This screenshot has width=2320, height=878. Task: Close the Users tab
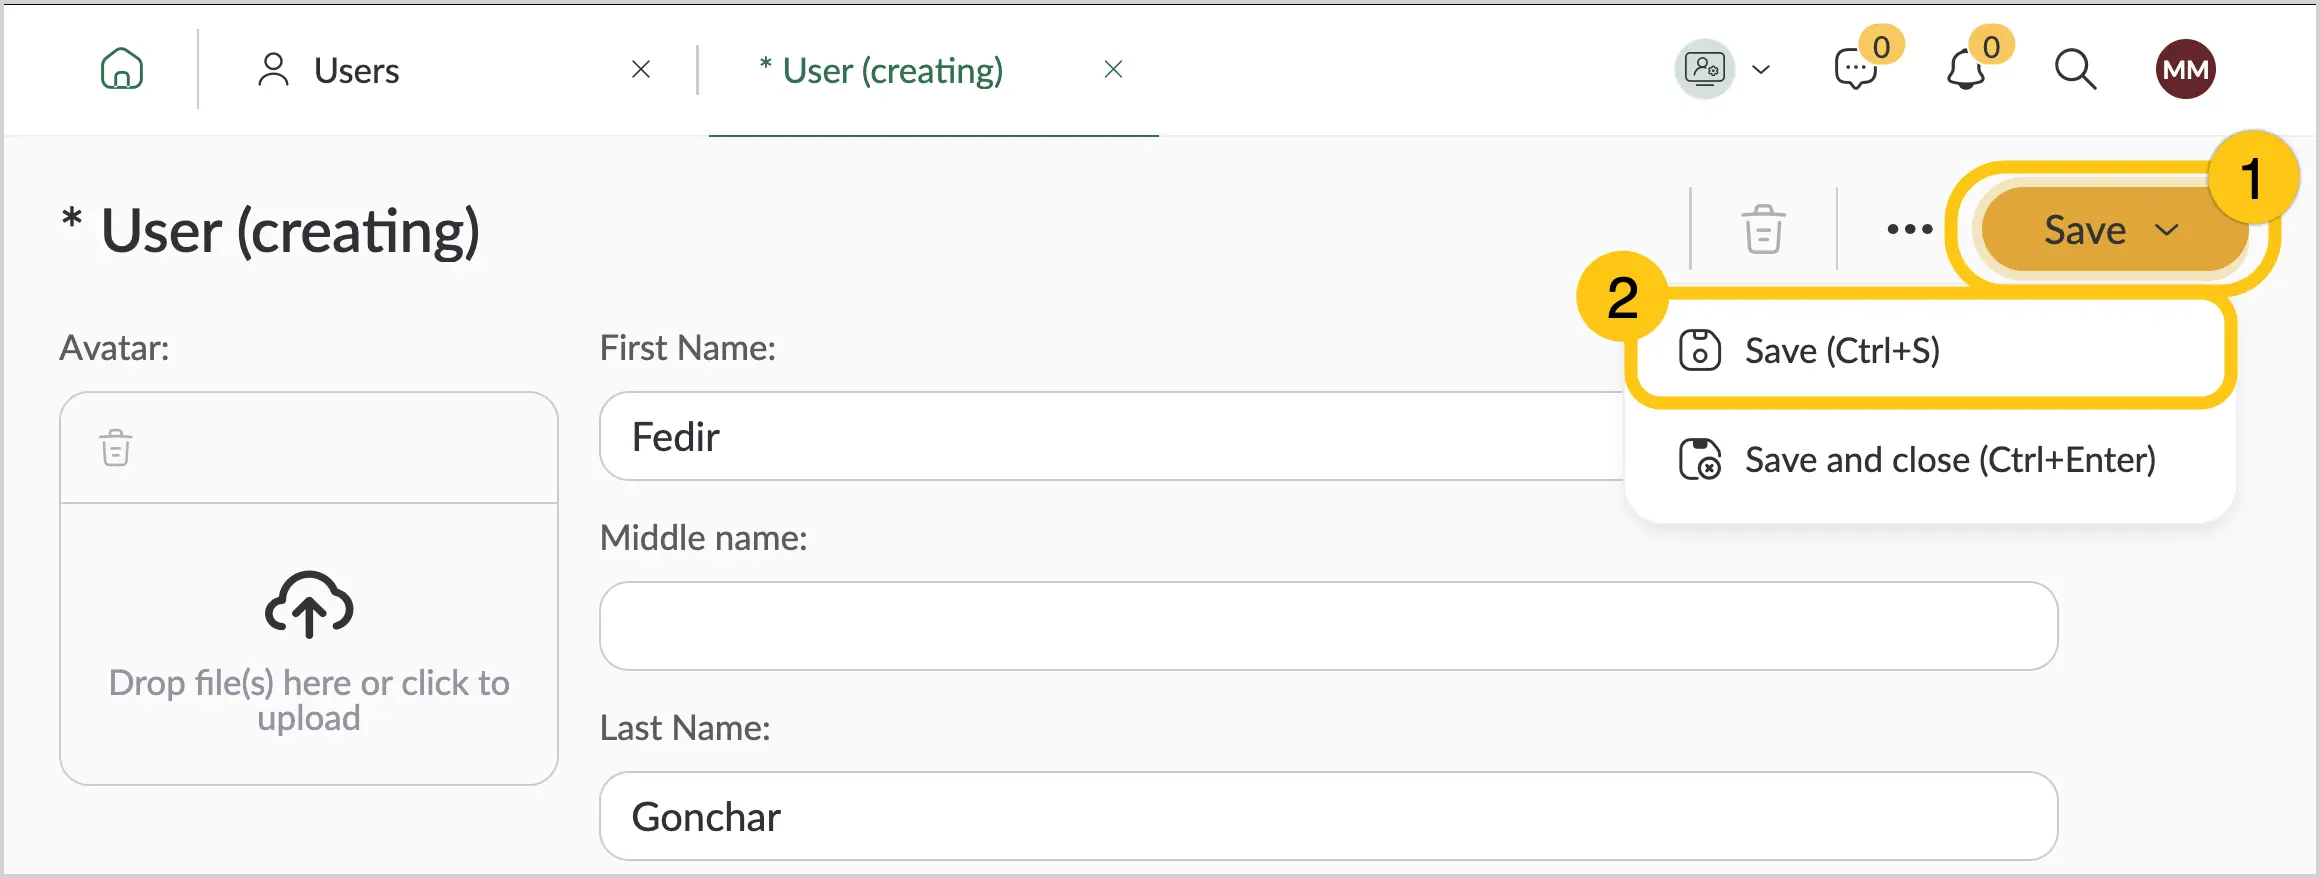pyautogui.click(x=641, y=69)
